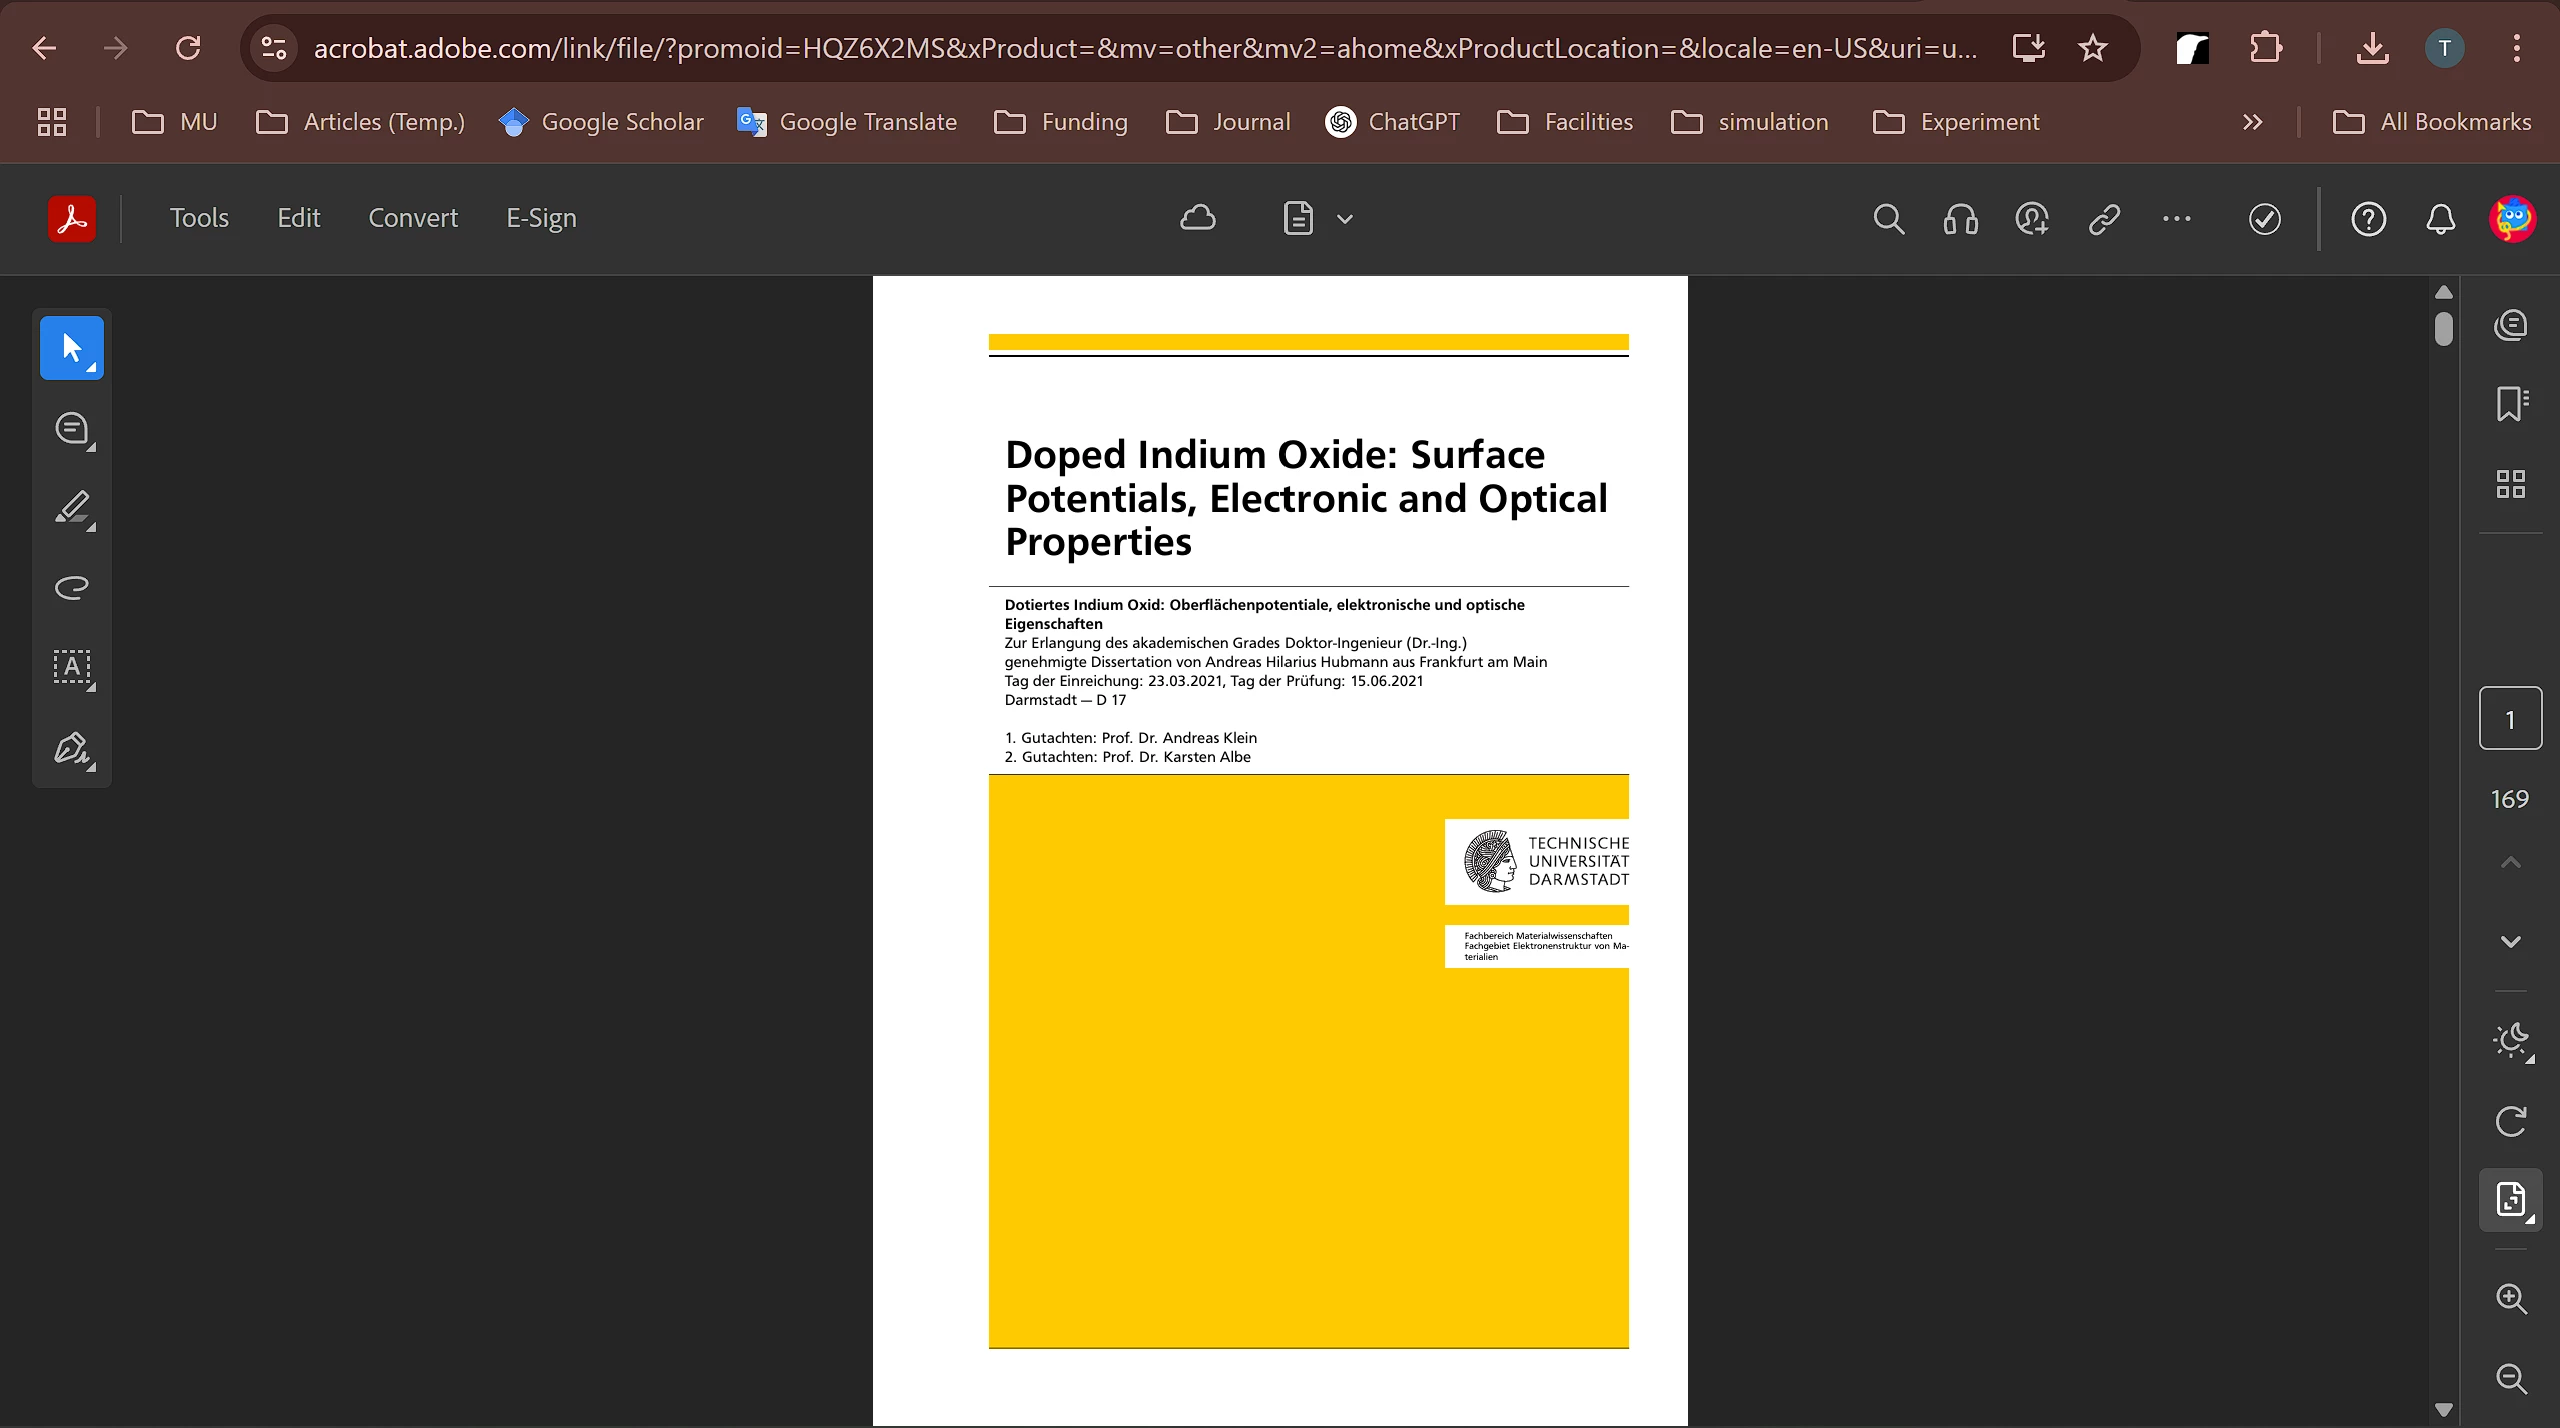The height and width of the screenshot is (1428, 2560).
Task: Choose the freehand draw loop tool
Action: [x=72, y=587]
